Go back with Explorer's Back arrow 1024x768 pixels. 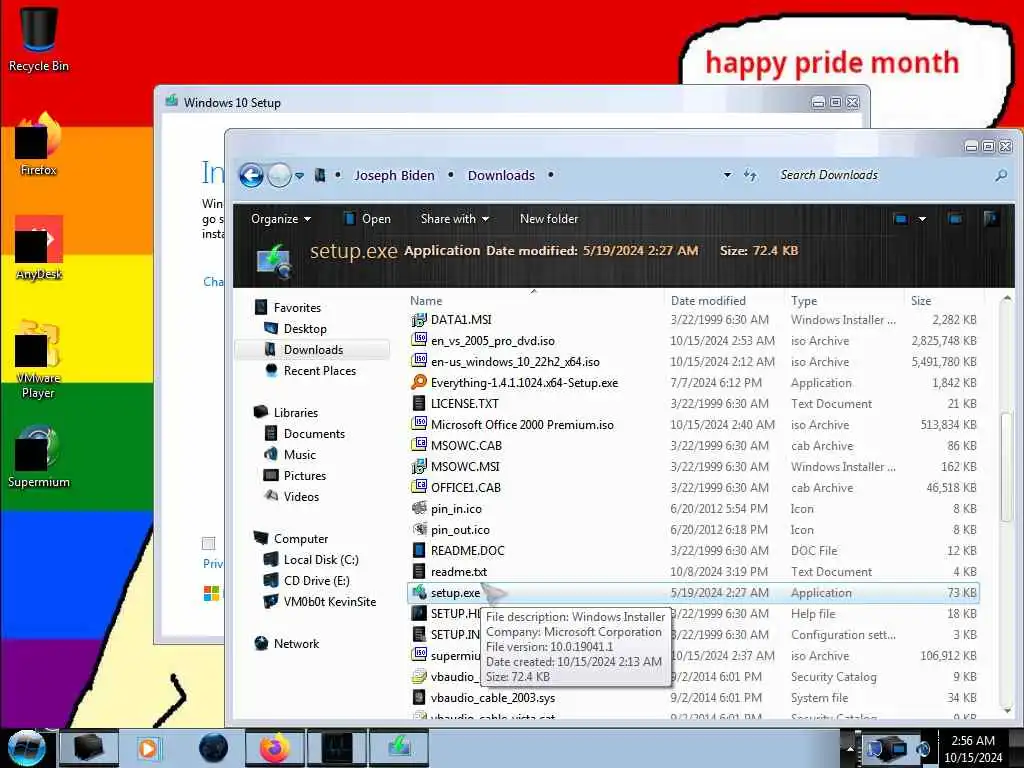[x=251, y=175]
